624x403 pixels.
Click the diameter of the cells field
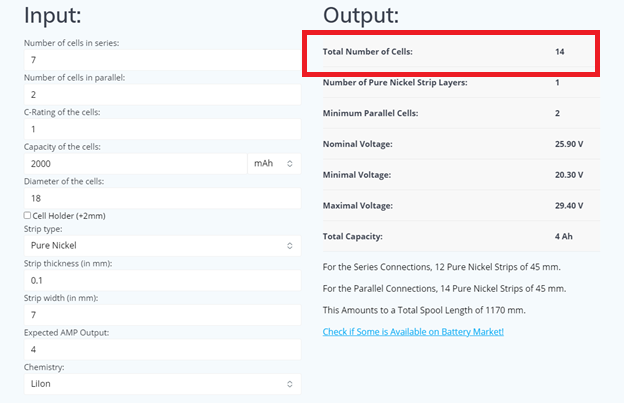[162, 198]
